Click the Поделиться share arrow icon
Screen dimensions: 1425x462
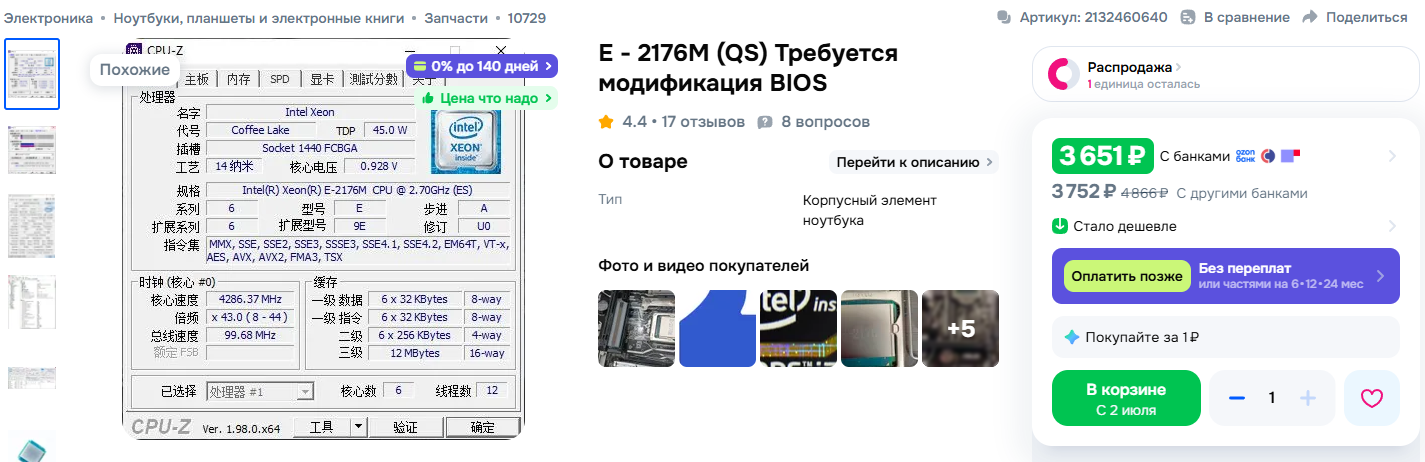coord(1310,17)
